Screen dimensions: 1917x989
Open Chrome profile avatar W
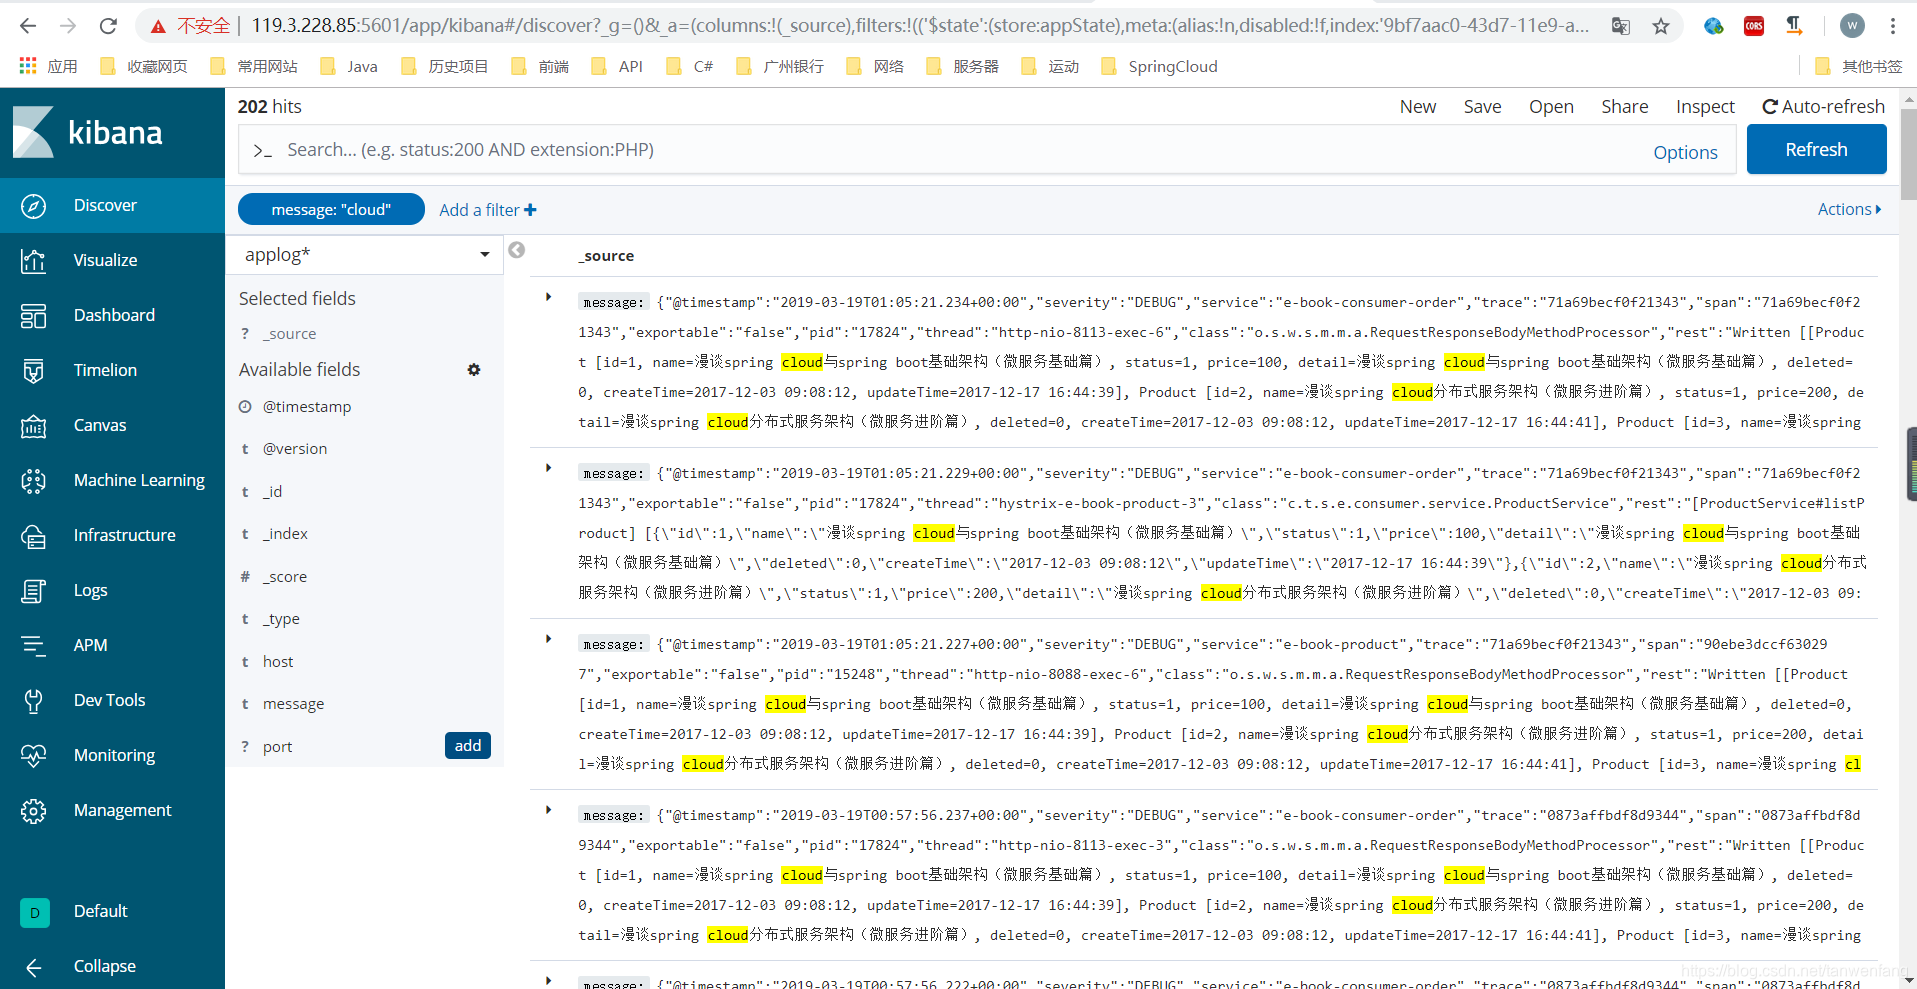1853,26
